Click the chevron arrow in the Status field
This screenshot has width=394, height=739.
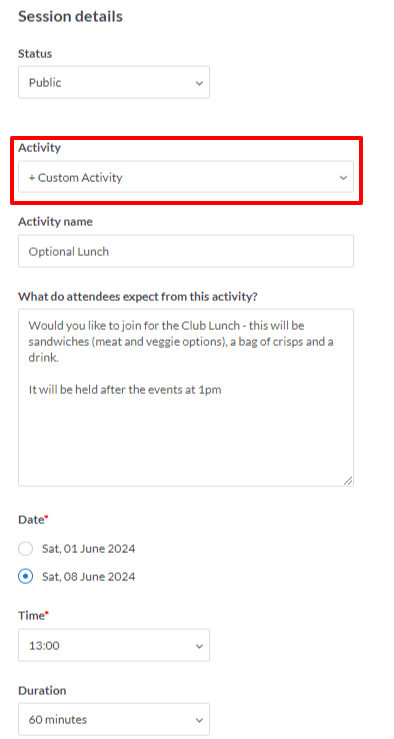pos(199,83)
